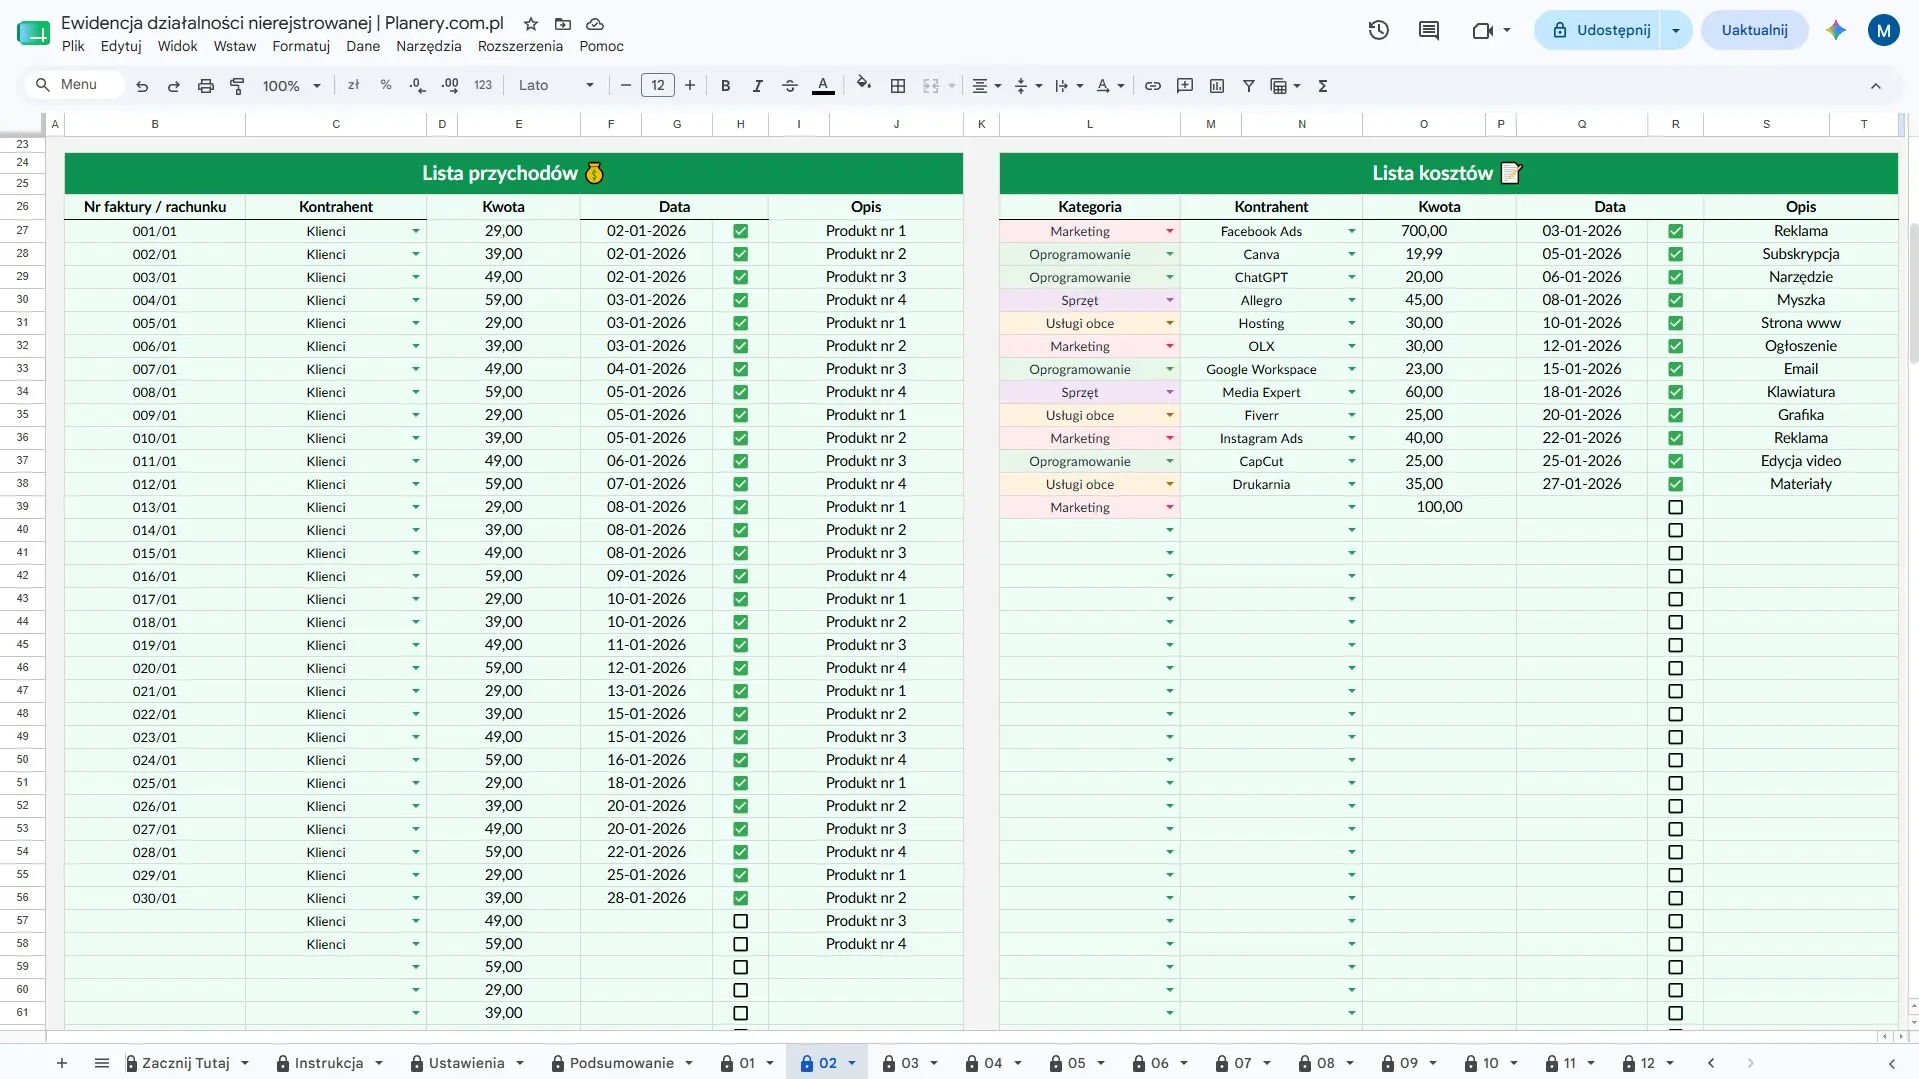Click the font size input field
Viewport: 1919px width, 1079px height.
(658, 86)
